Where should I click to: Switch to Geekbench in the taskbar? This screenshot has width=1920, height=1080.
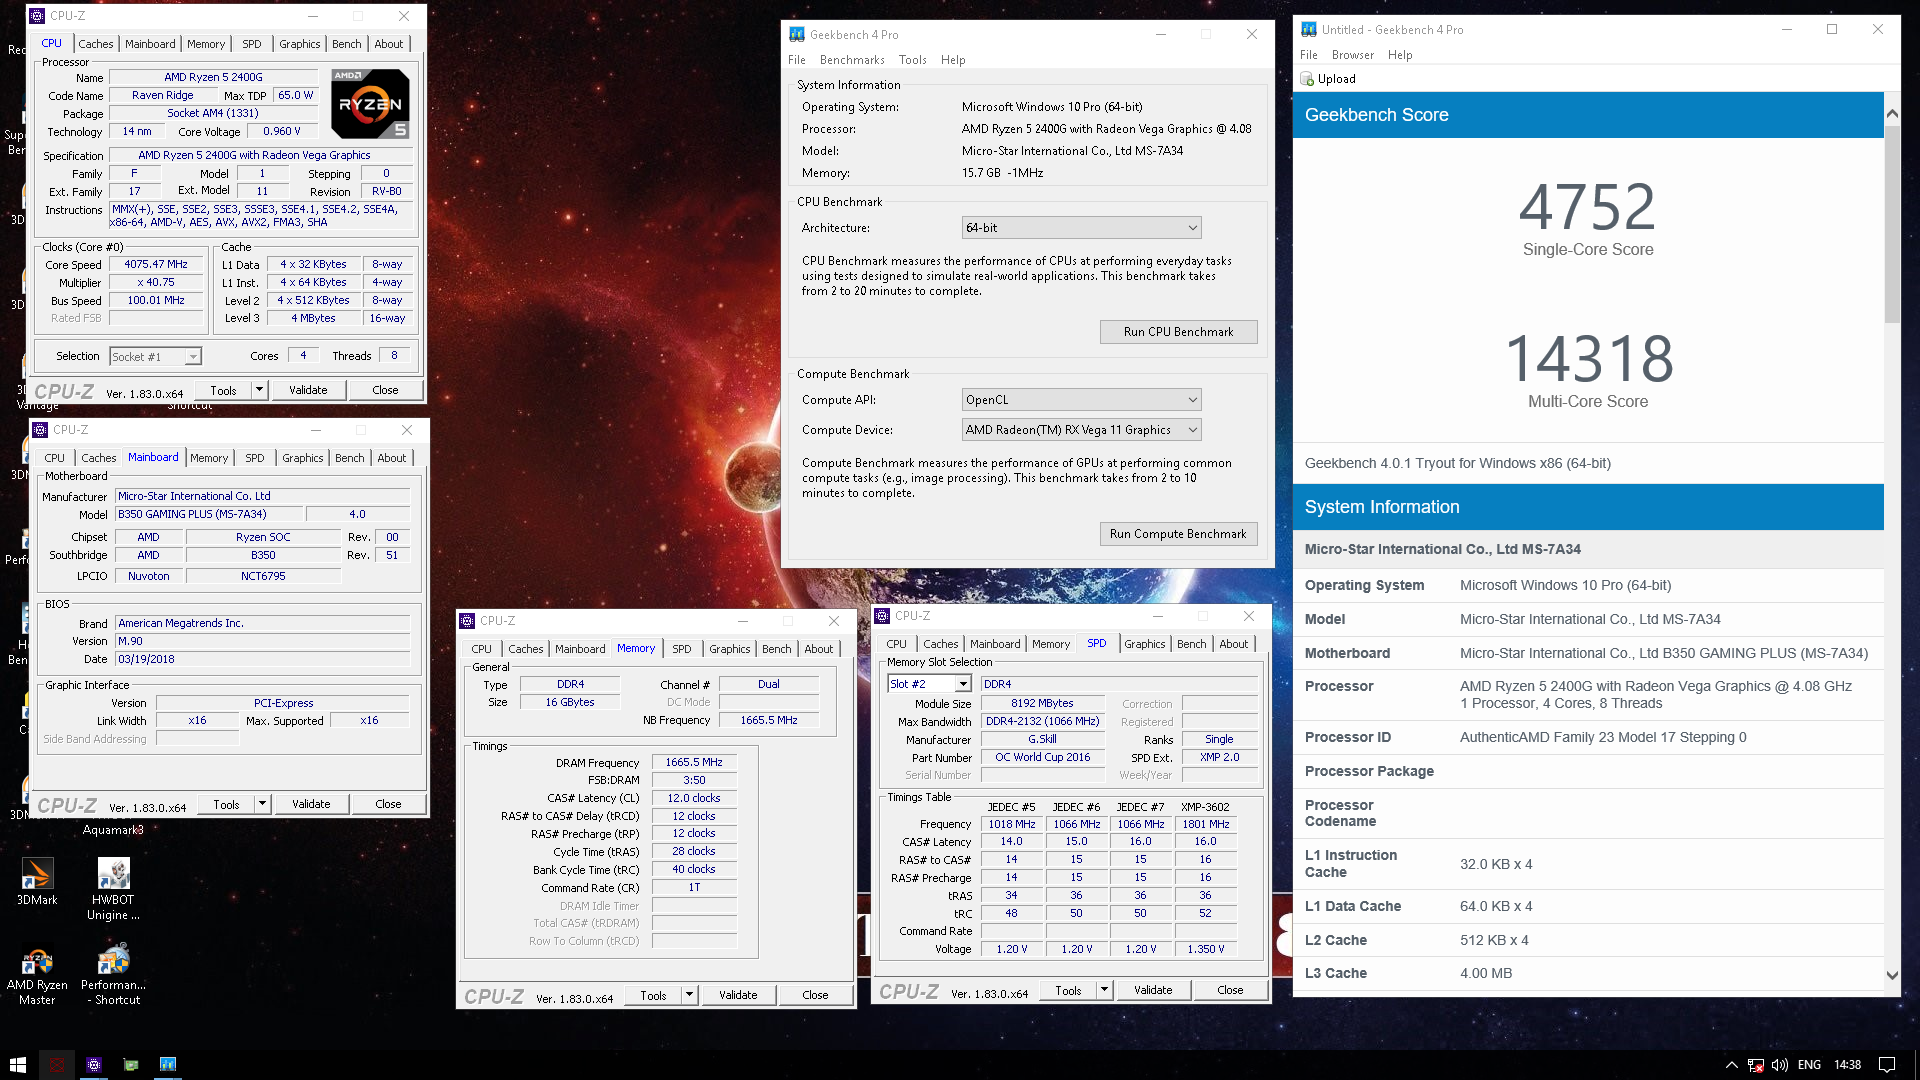[168, 1064]
